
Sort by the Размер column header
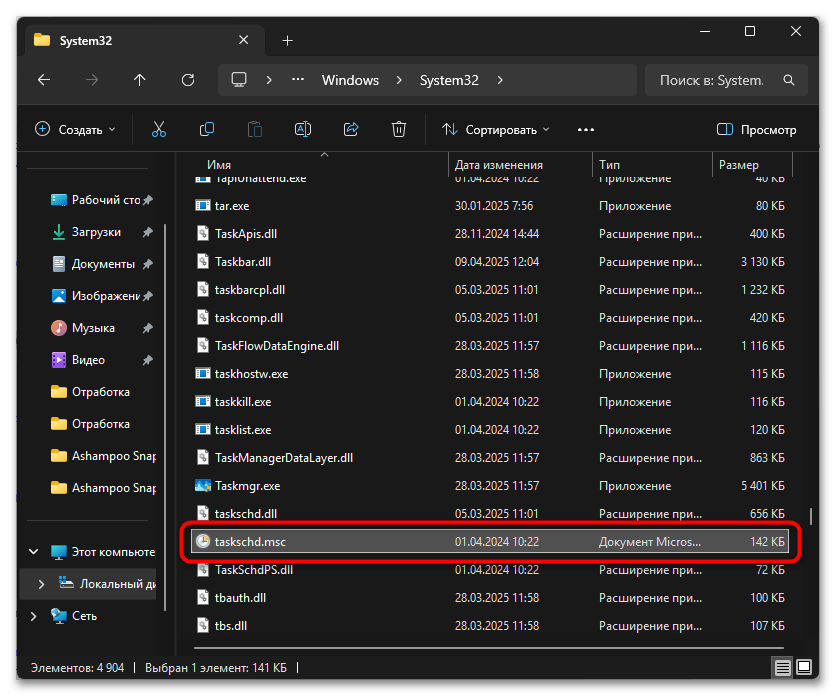(752, 165)
